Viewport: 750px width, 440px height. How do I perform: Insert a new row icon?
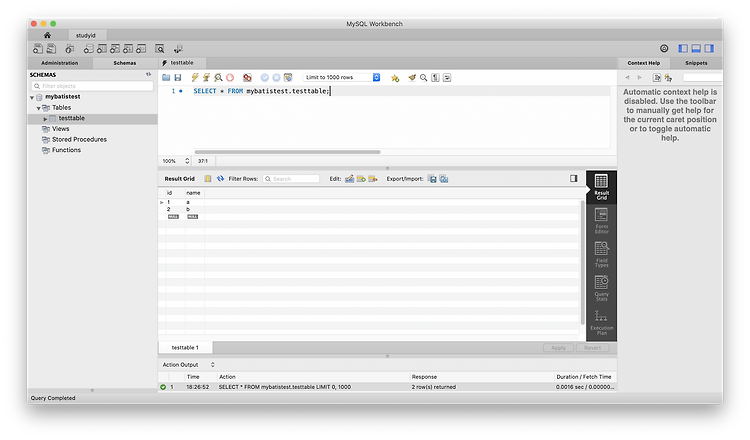[x=361, y=179]
